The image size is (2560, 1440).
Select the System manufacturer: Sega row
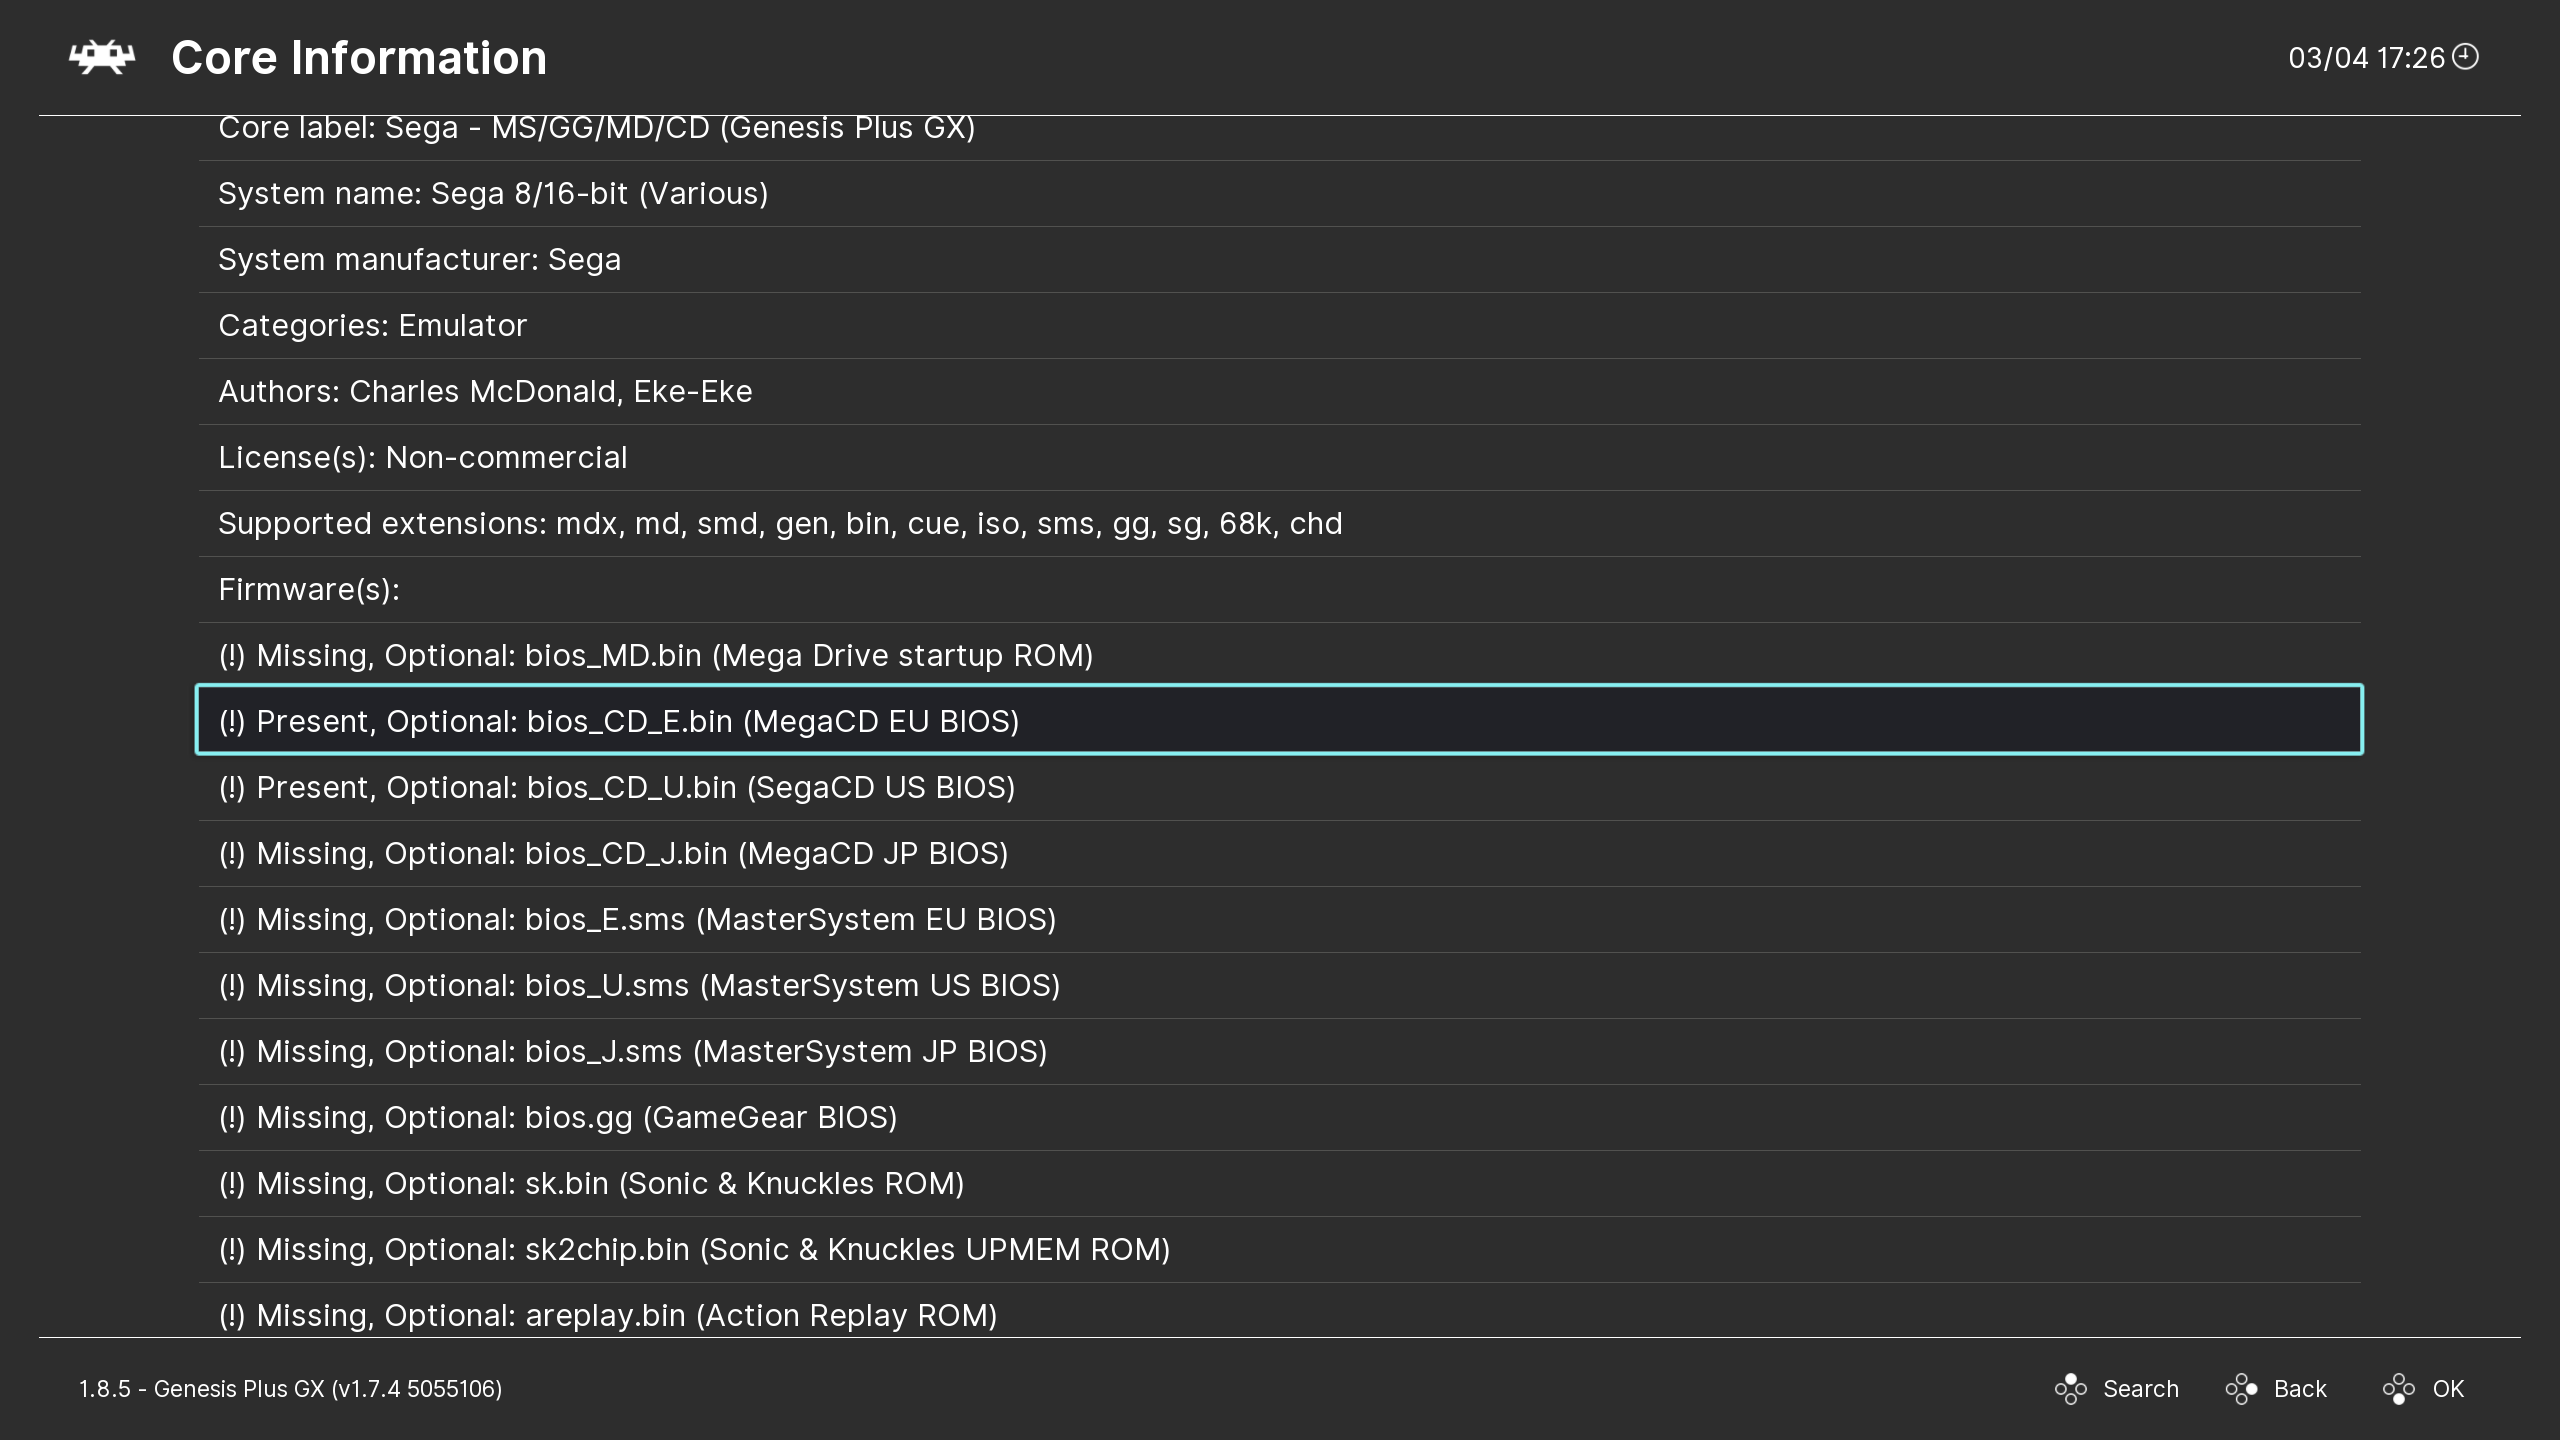coord(1279,259)
